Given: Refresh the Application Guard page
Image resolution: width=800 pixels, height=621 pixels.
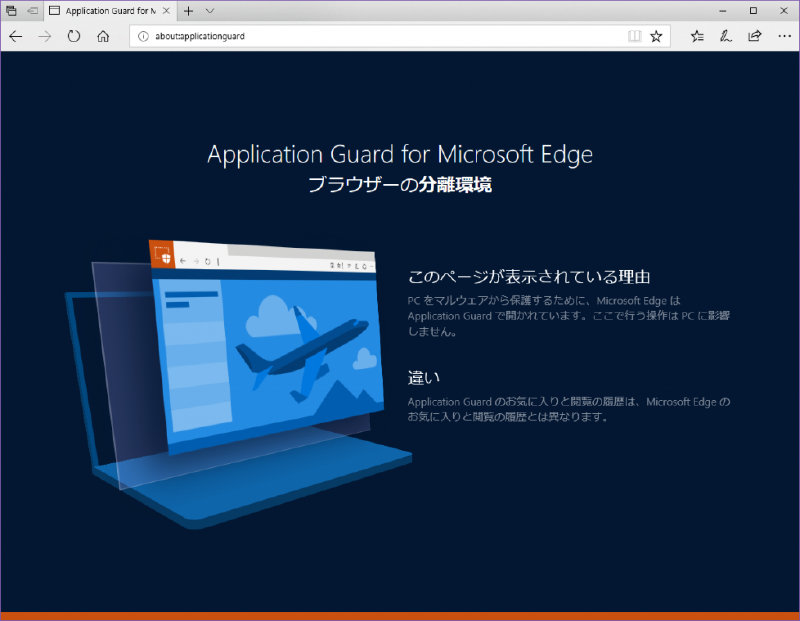Looking at the screenshot, I should (x=74, y=36).
